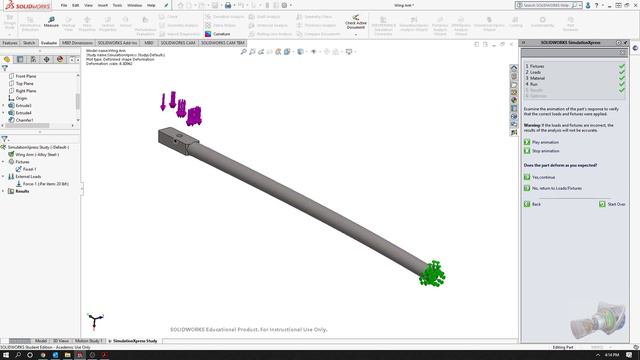Open the Tools menu

coord(118,5)
